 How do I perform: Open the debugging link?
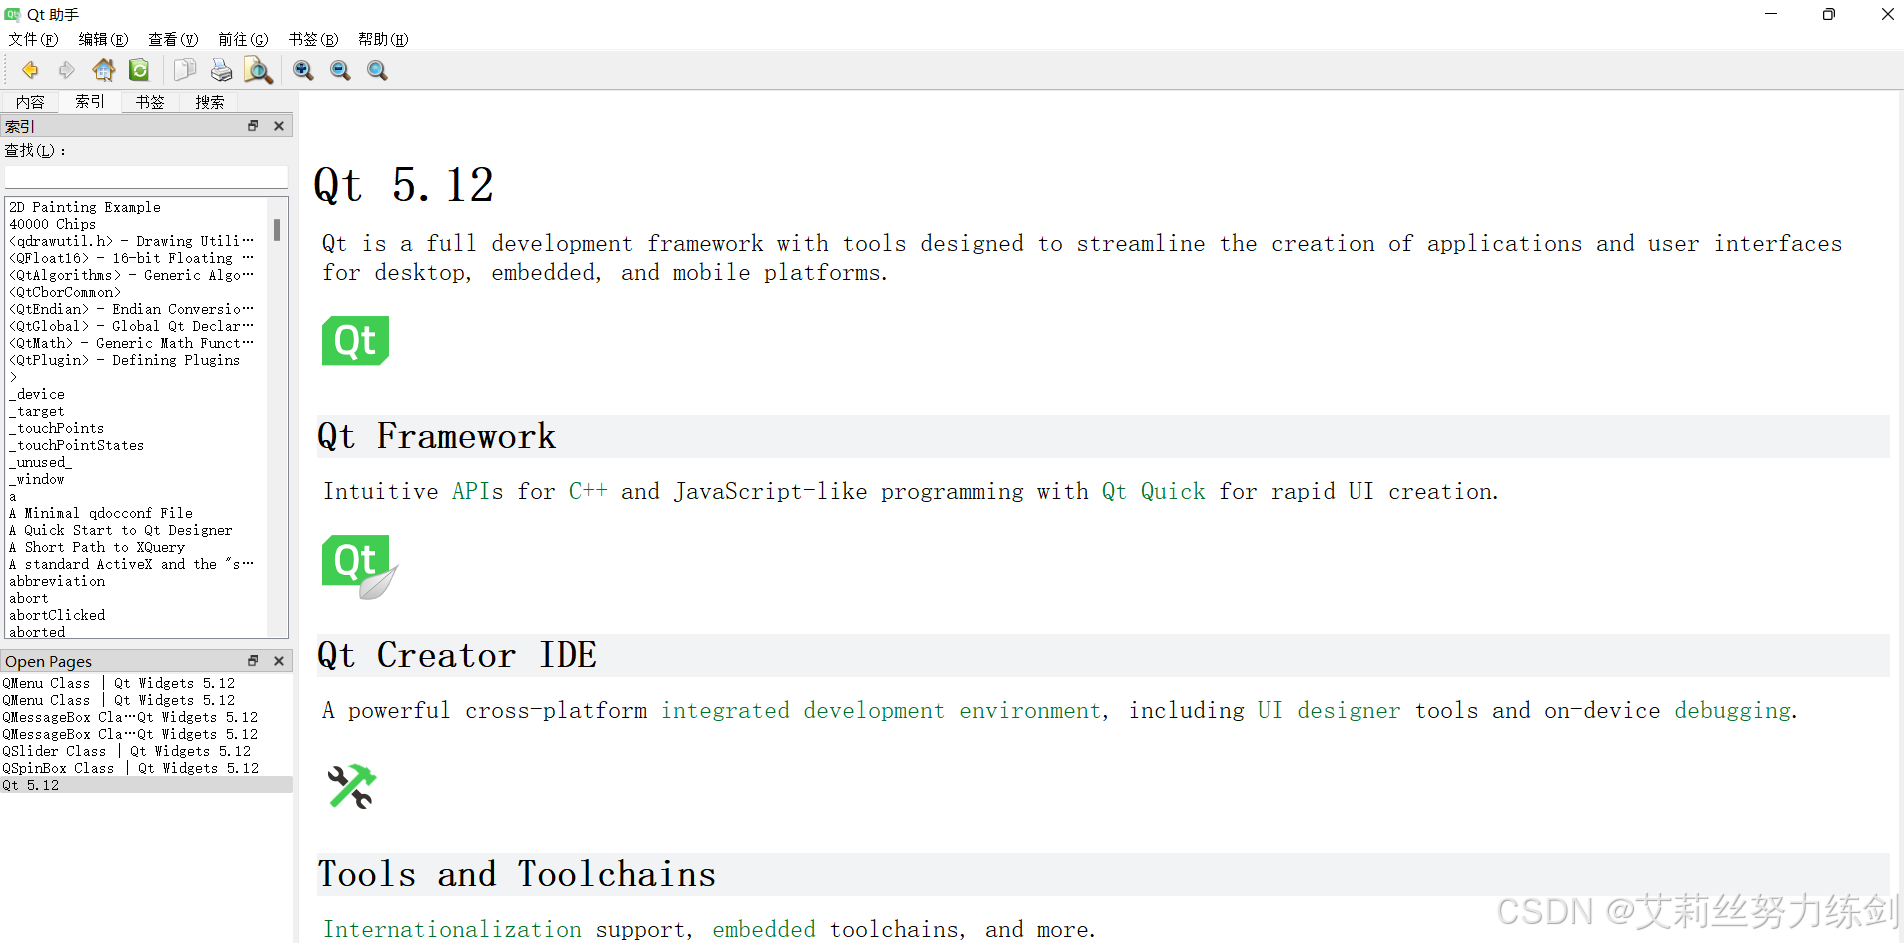1732,710
